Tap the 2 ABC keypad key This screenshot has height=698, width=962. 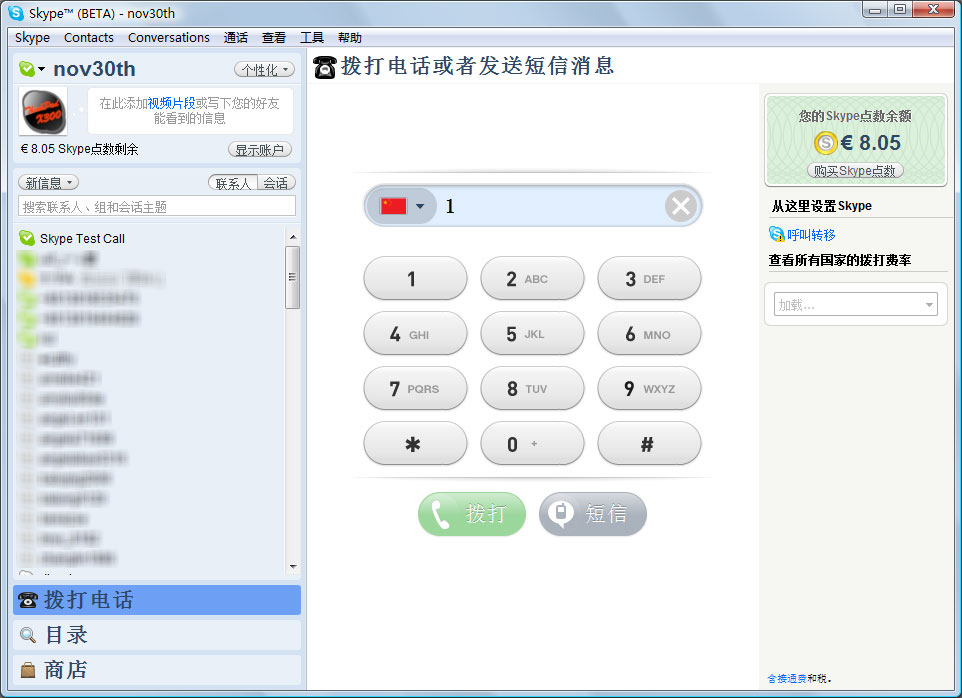[x=533, y=279]
